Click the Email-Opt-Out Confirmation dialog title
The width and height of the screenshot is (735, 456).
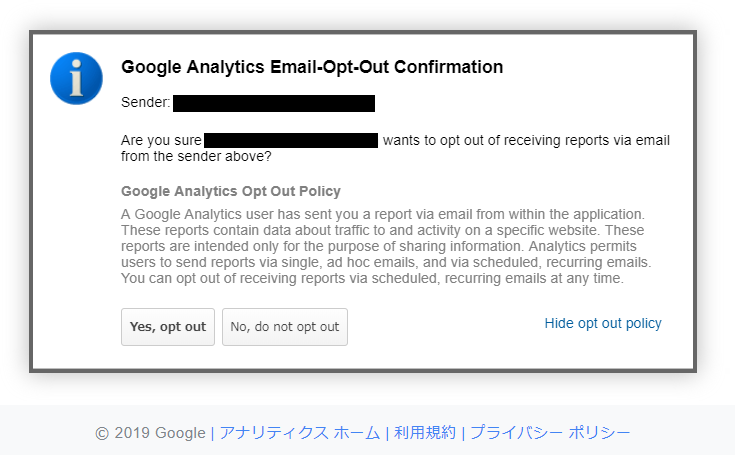coord(312,67)
